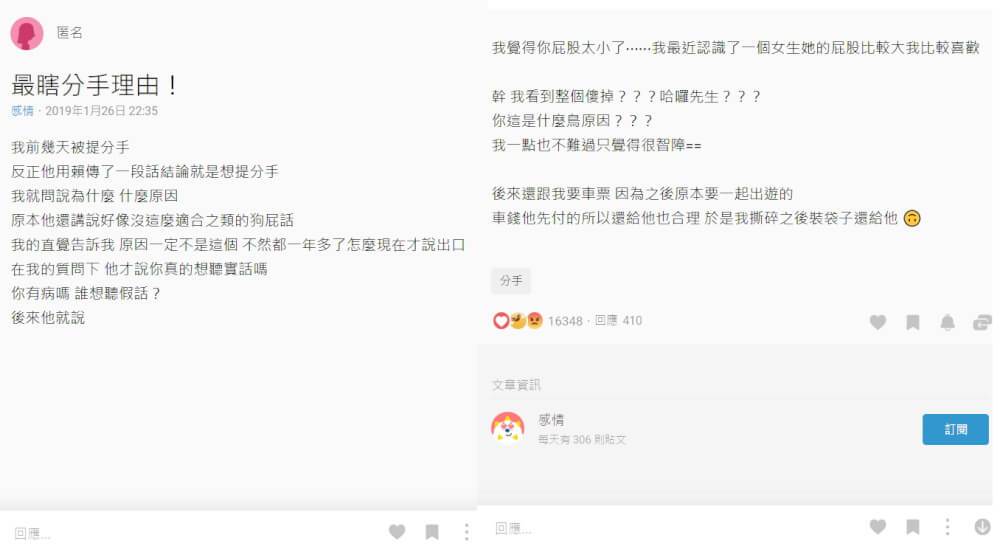Viewport: 1000px width, 552px height.
Task: Click the share icon next to the bell
Action: [982, 323]
